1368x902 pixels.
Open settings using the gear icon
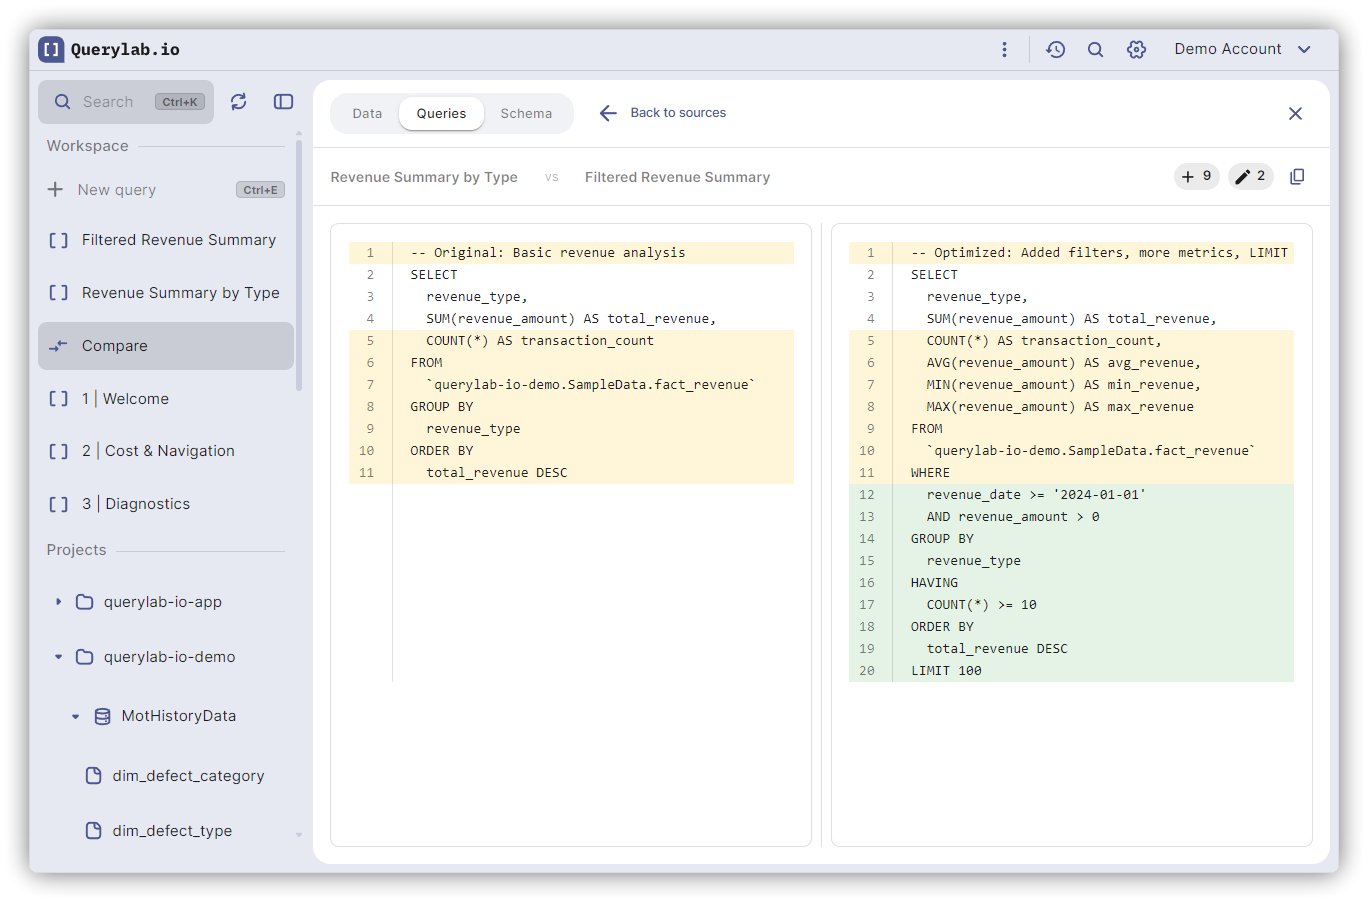click(x=1136, y=48)
